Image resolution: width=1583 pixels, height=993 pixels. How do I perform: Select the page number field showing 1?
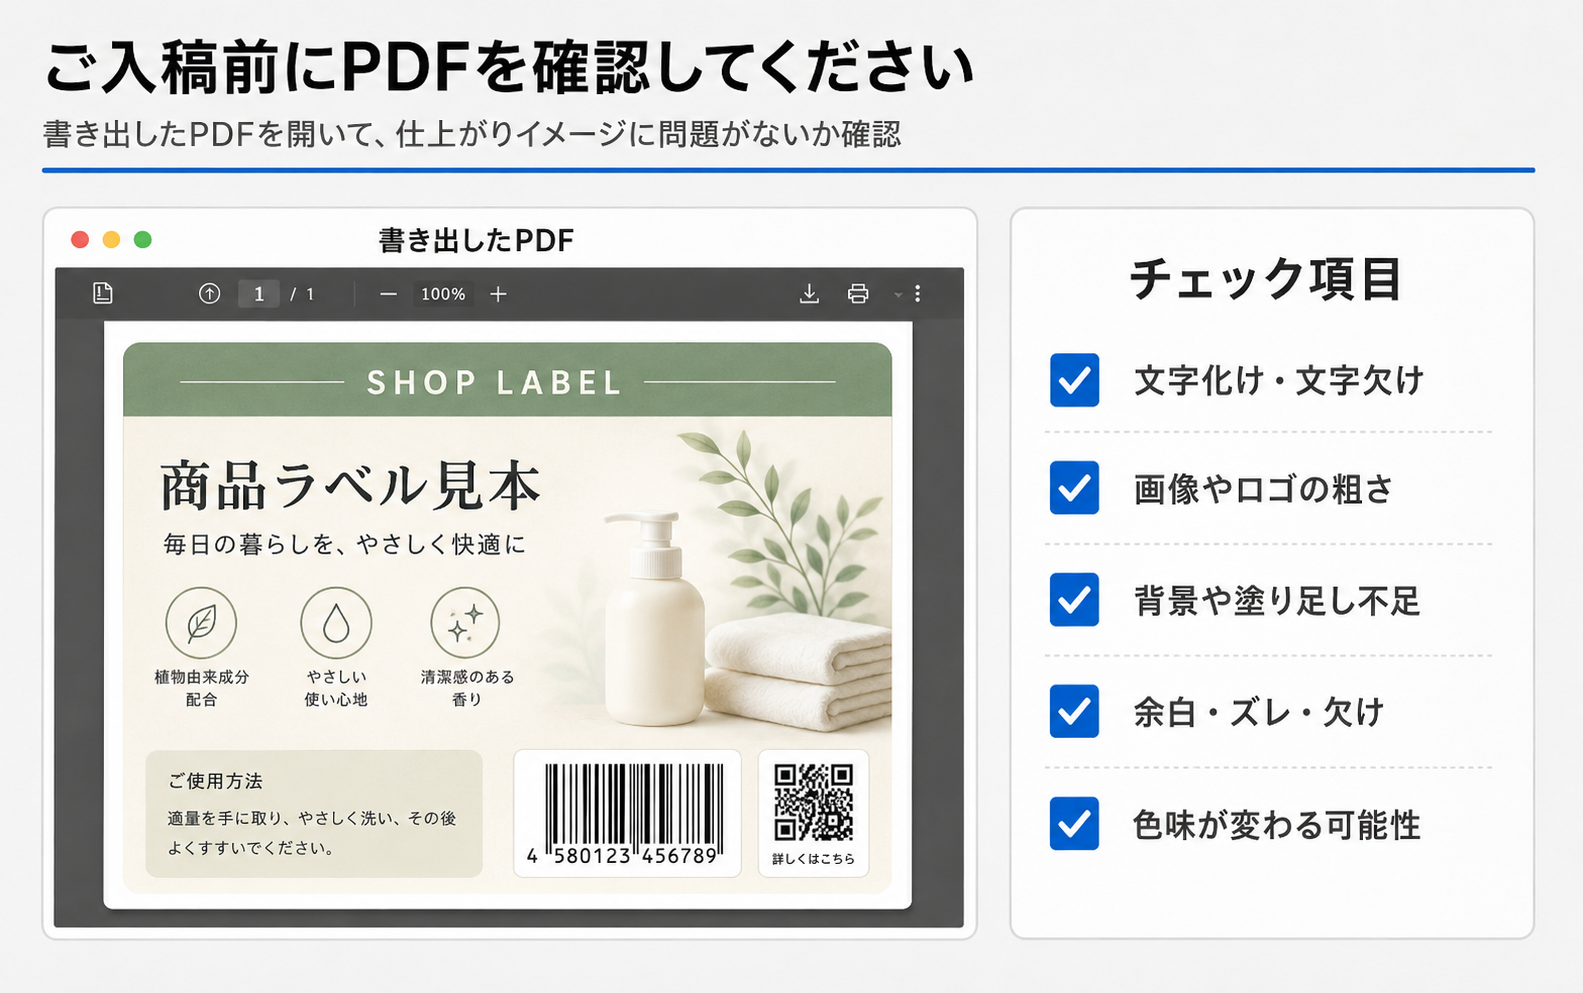pyautogui.click(x=259, y=294)
